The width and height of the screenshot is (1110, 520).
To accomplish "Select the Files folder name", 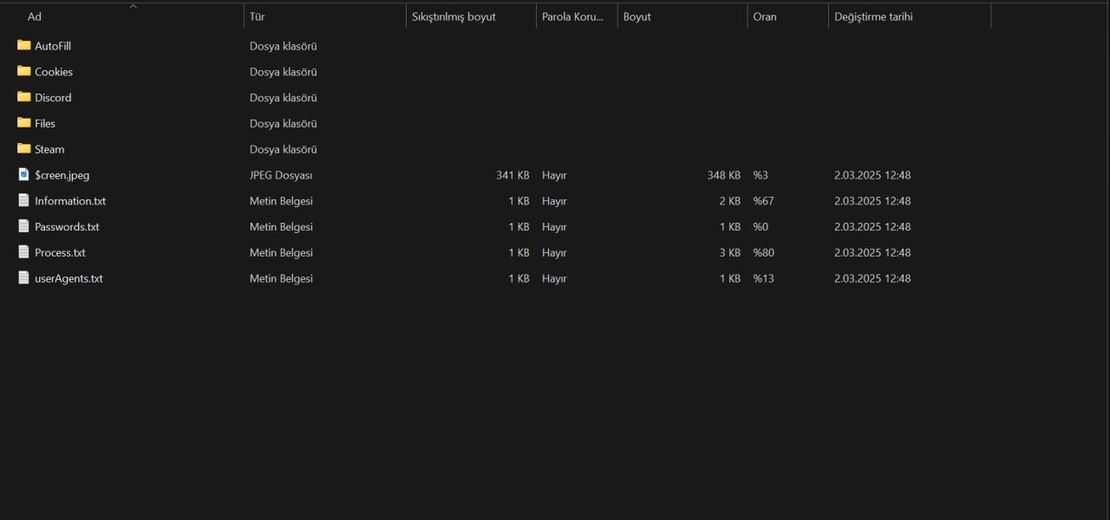I will point(45,124).
